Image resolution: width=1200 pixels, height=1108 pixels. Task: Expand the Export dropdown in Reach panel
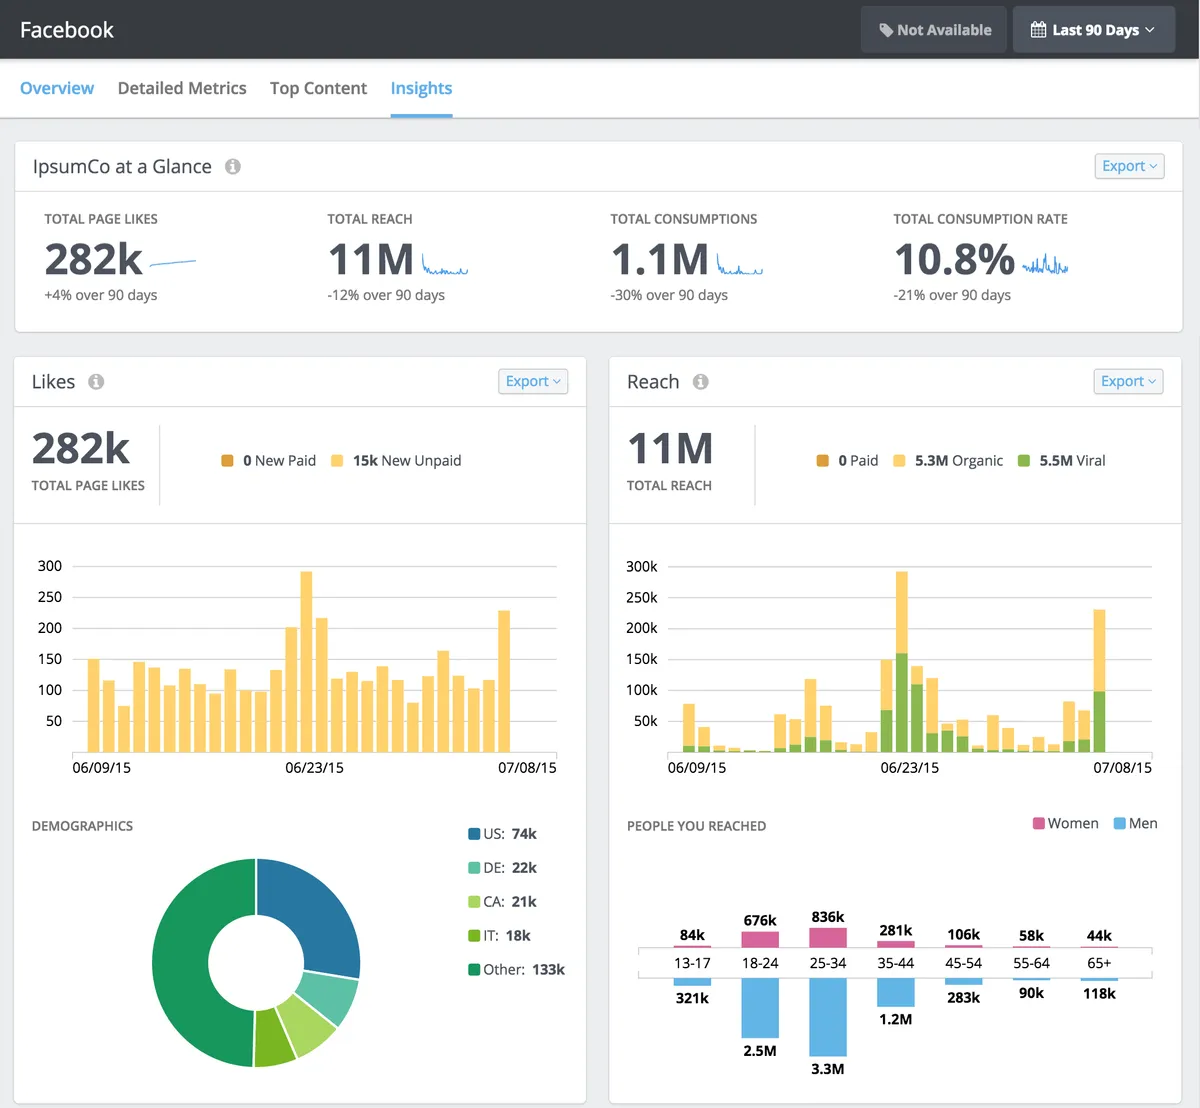(x=1128, y=381)
